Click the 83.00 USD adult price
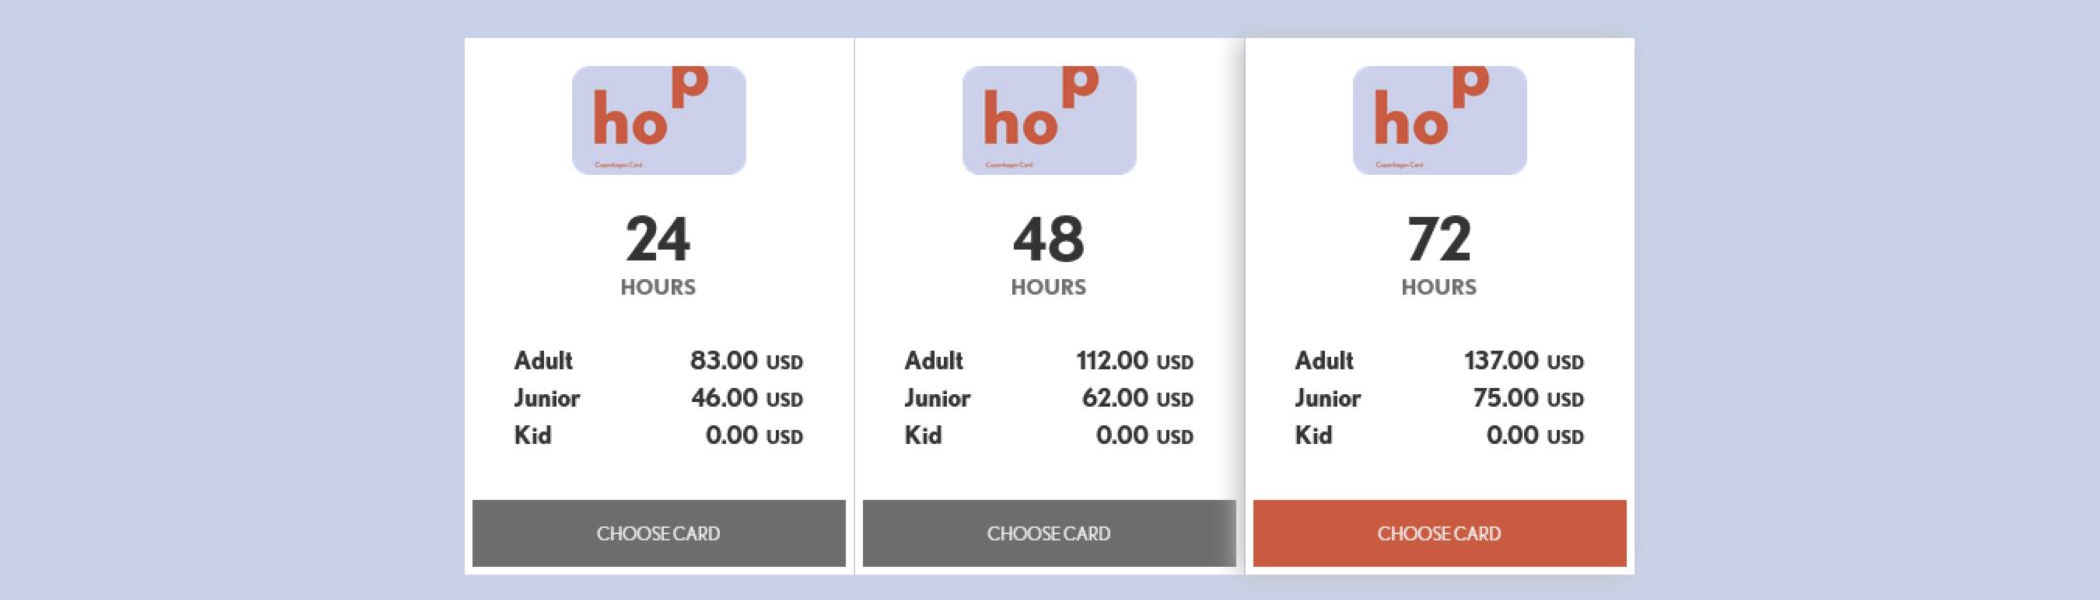Viewport: 2100px width, 600px height. coord(746,360)
